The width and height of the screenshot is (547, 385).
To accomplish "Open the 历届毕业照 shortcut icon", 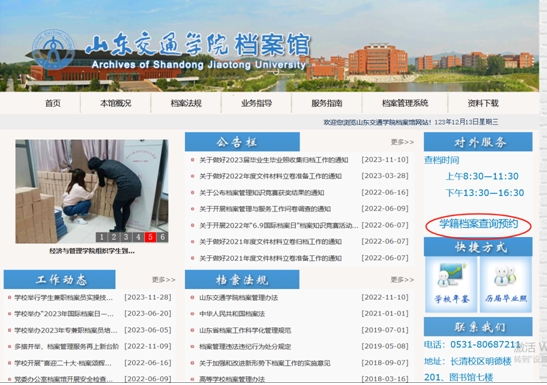I will click(506, 285).
